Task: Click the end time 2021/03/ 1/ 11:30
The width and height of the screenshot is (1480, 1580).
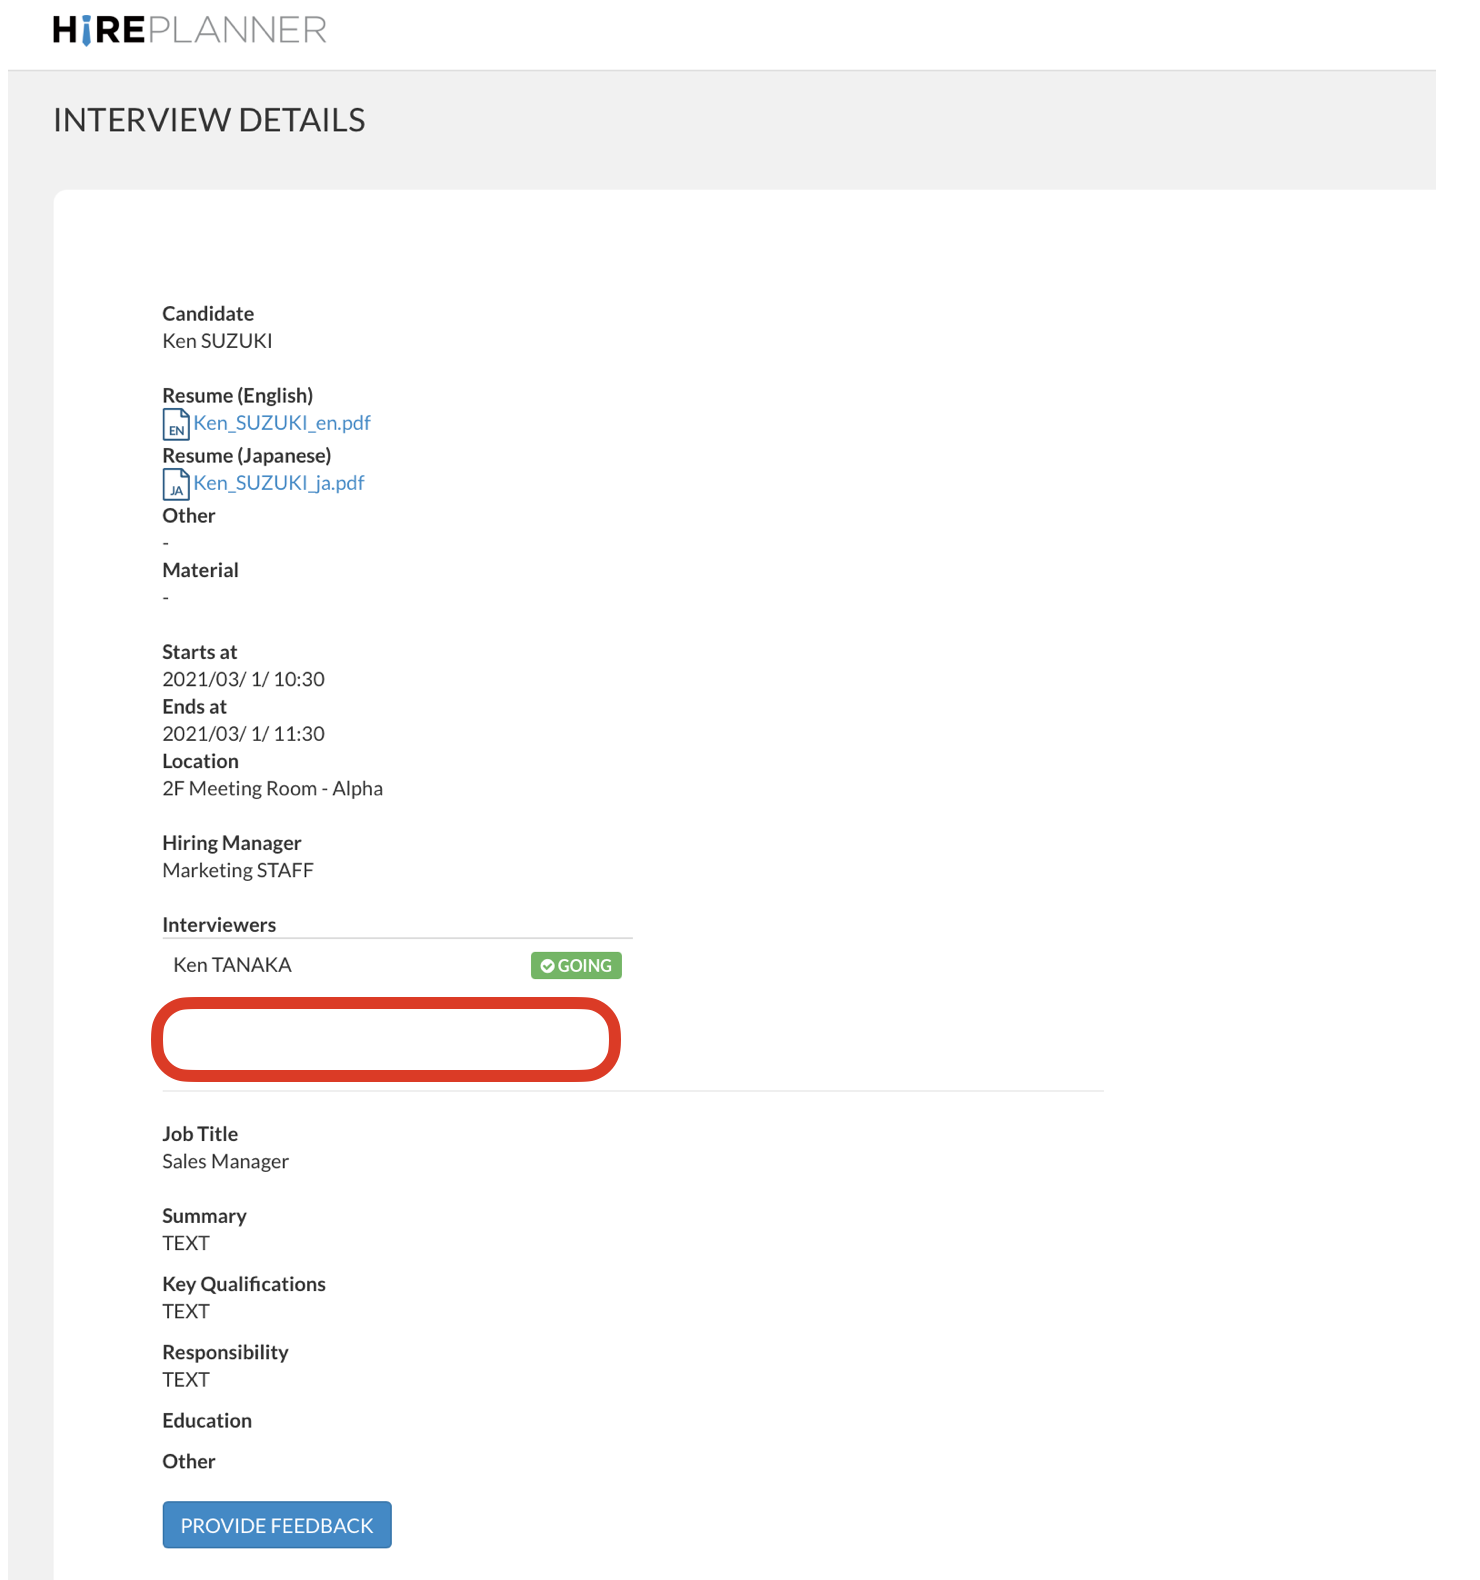Action: click(x=243, y=734)
